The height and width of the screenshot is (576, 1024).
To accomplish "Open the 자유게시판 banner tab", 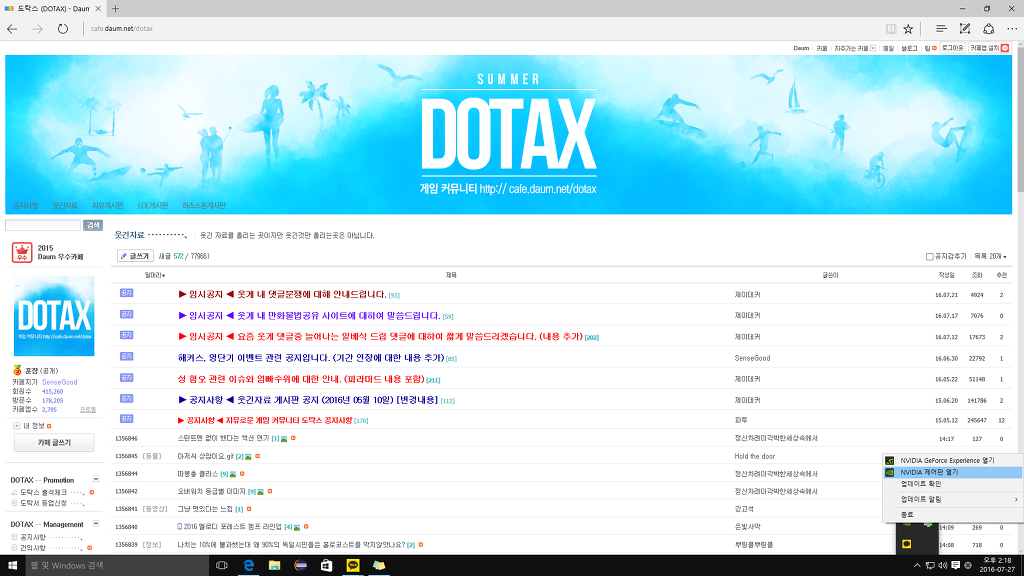I will point(107,206).
